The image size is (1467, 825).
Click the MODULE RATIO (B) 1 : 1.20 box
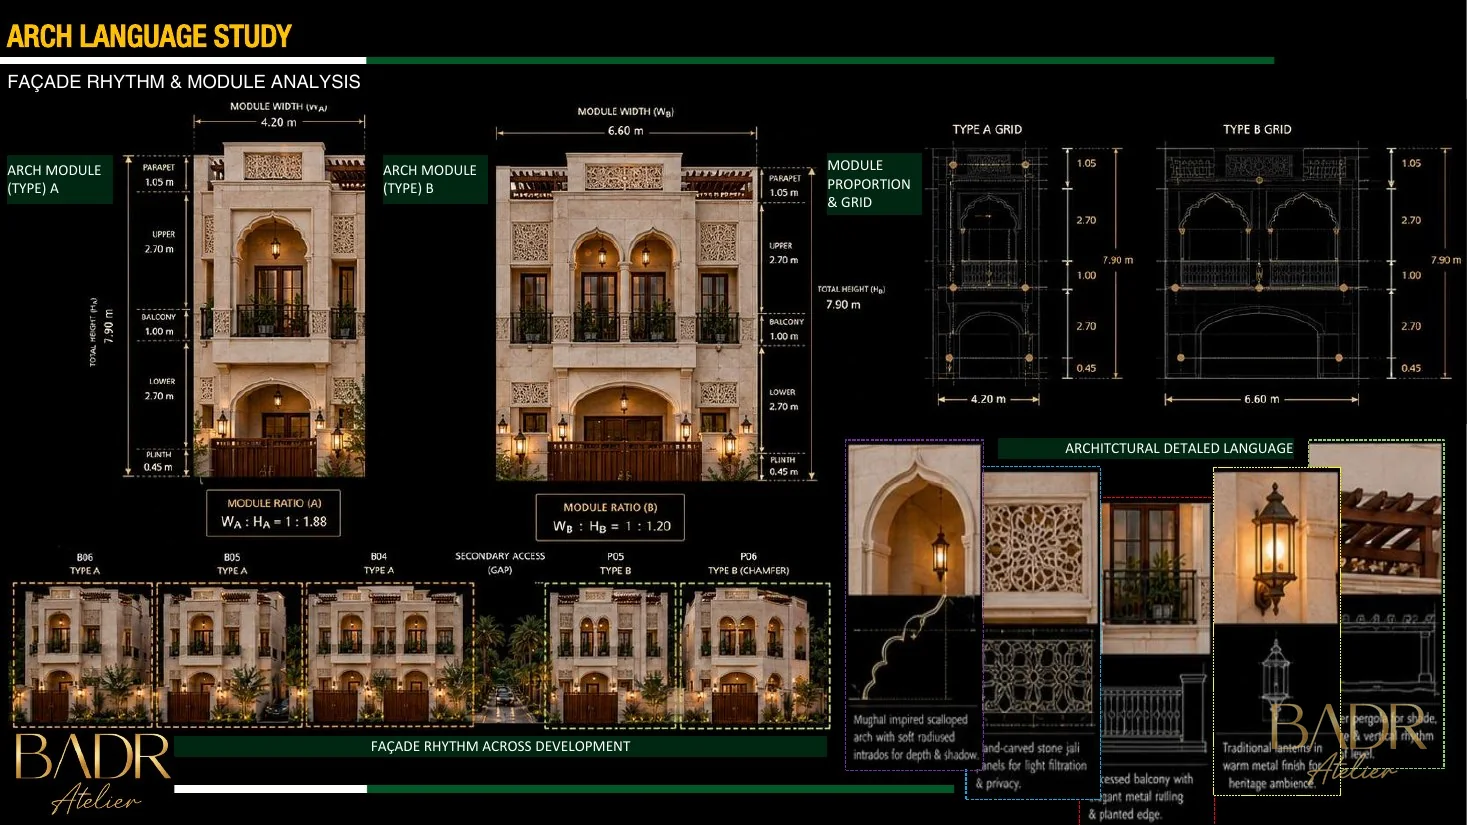[610, 517]
